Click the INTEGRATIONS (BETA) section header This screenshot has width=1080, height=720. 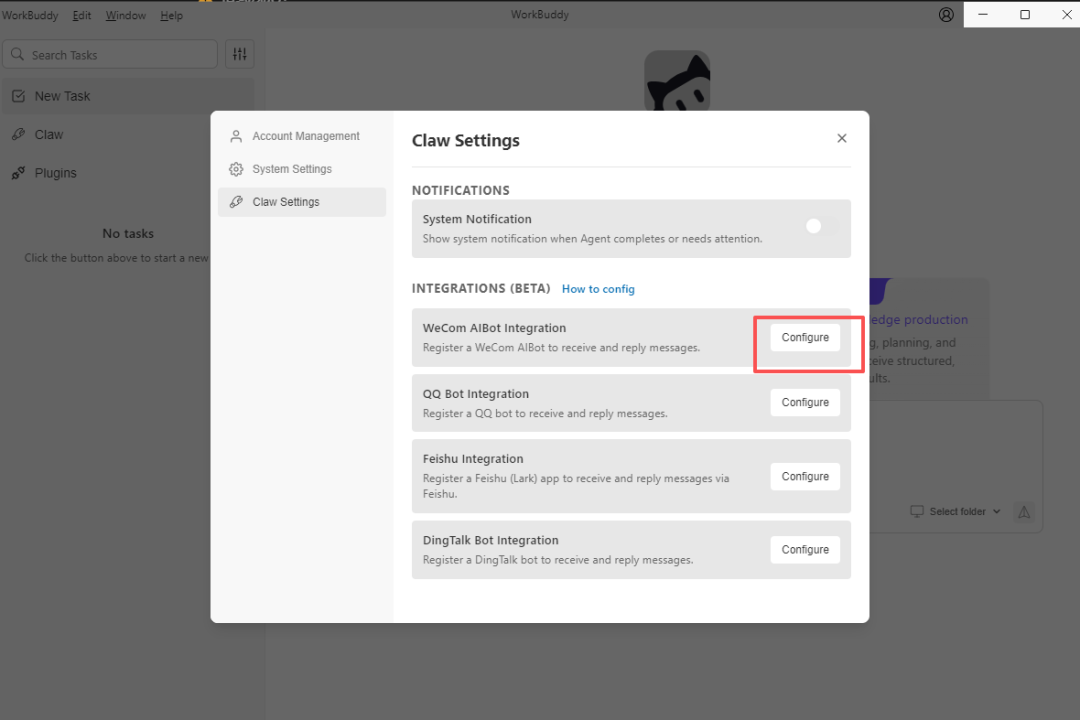[481, 289]
